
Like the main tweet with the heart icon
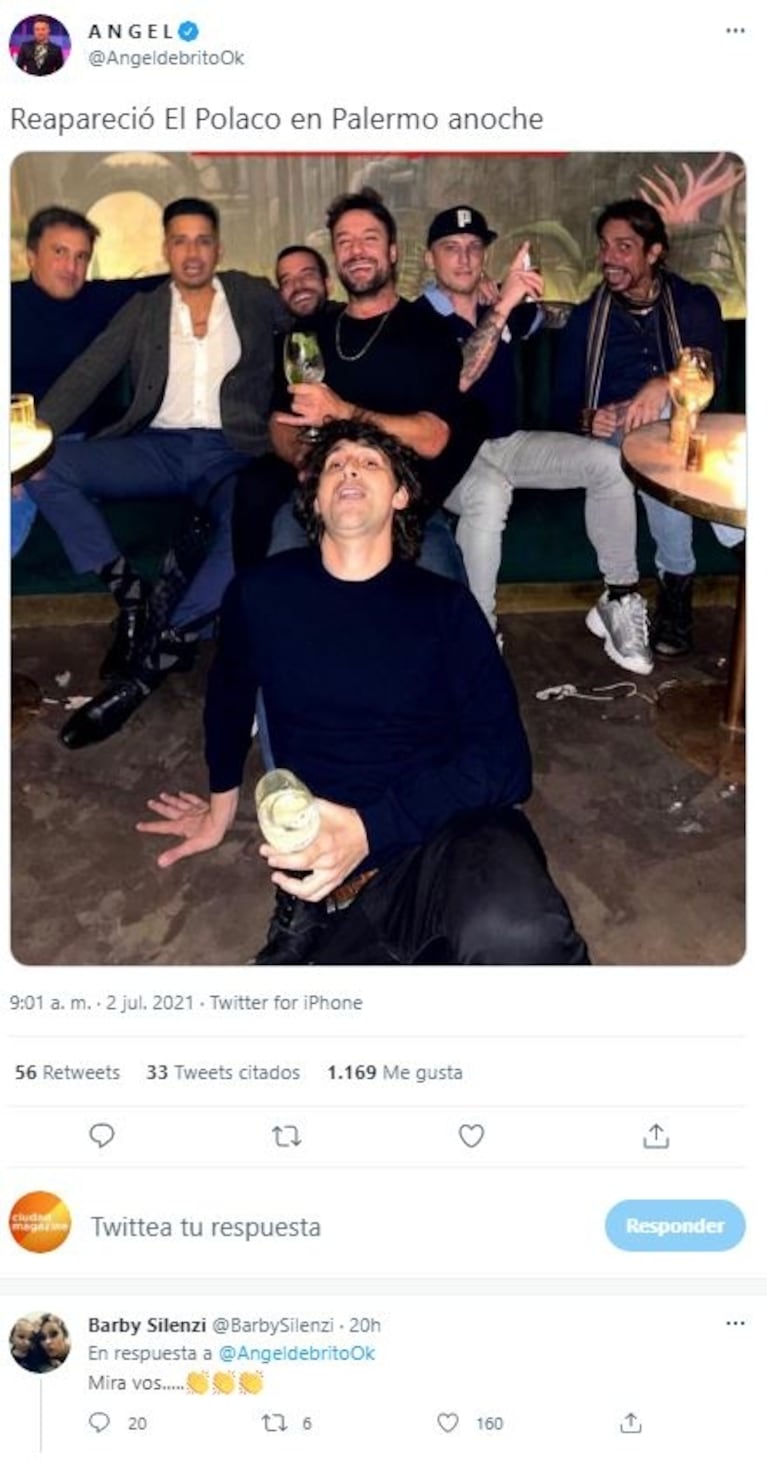pyautogui.click(x=471, y=1135)
